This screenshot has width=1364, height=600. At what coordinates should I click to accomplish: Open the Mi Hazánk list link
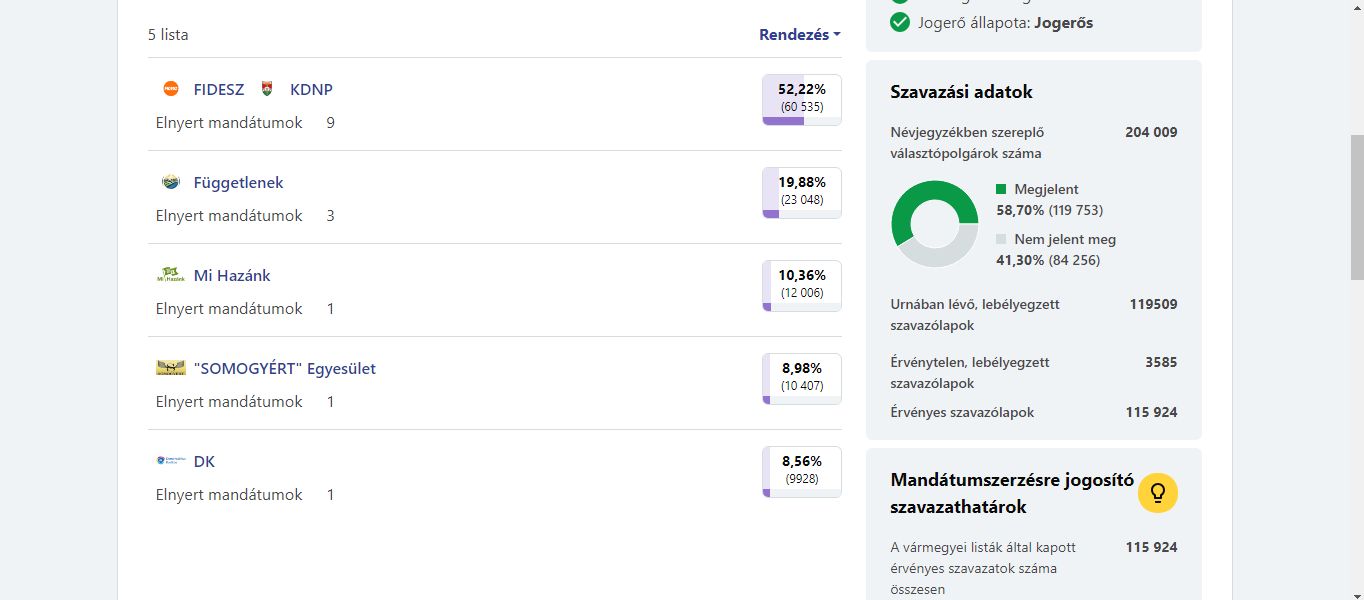[232, 275]
